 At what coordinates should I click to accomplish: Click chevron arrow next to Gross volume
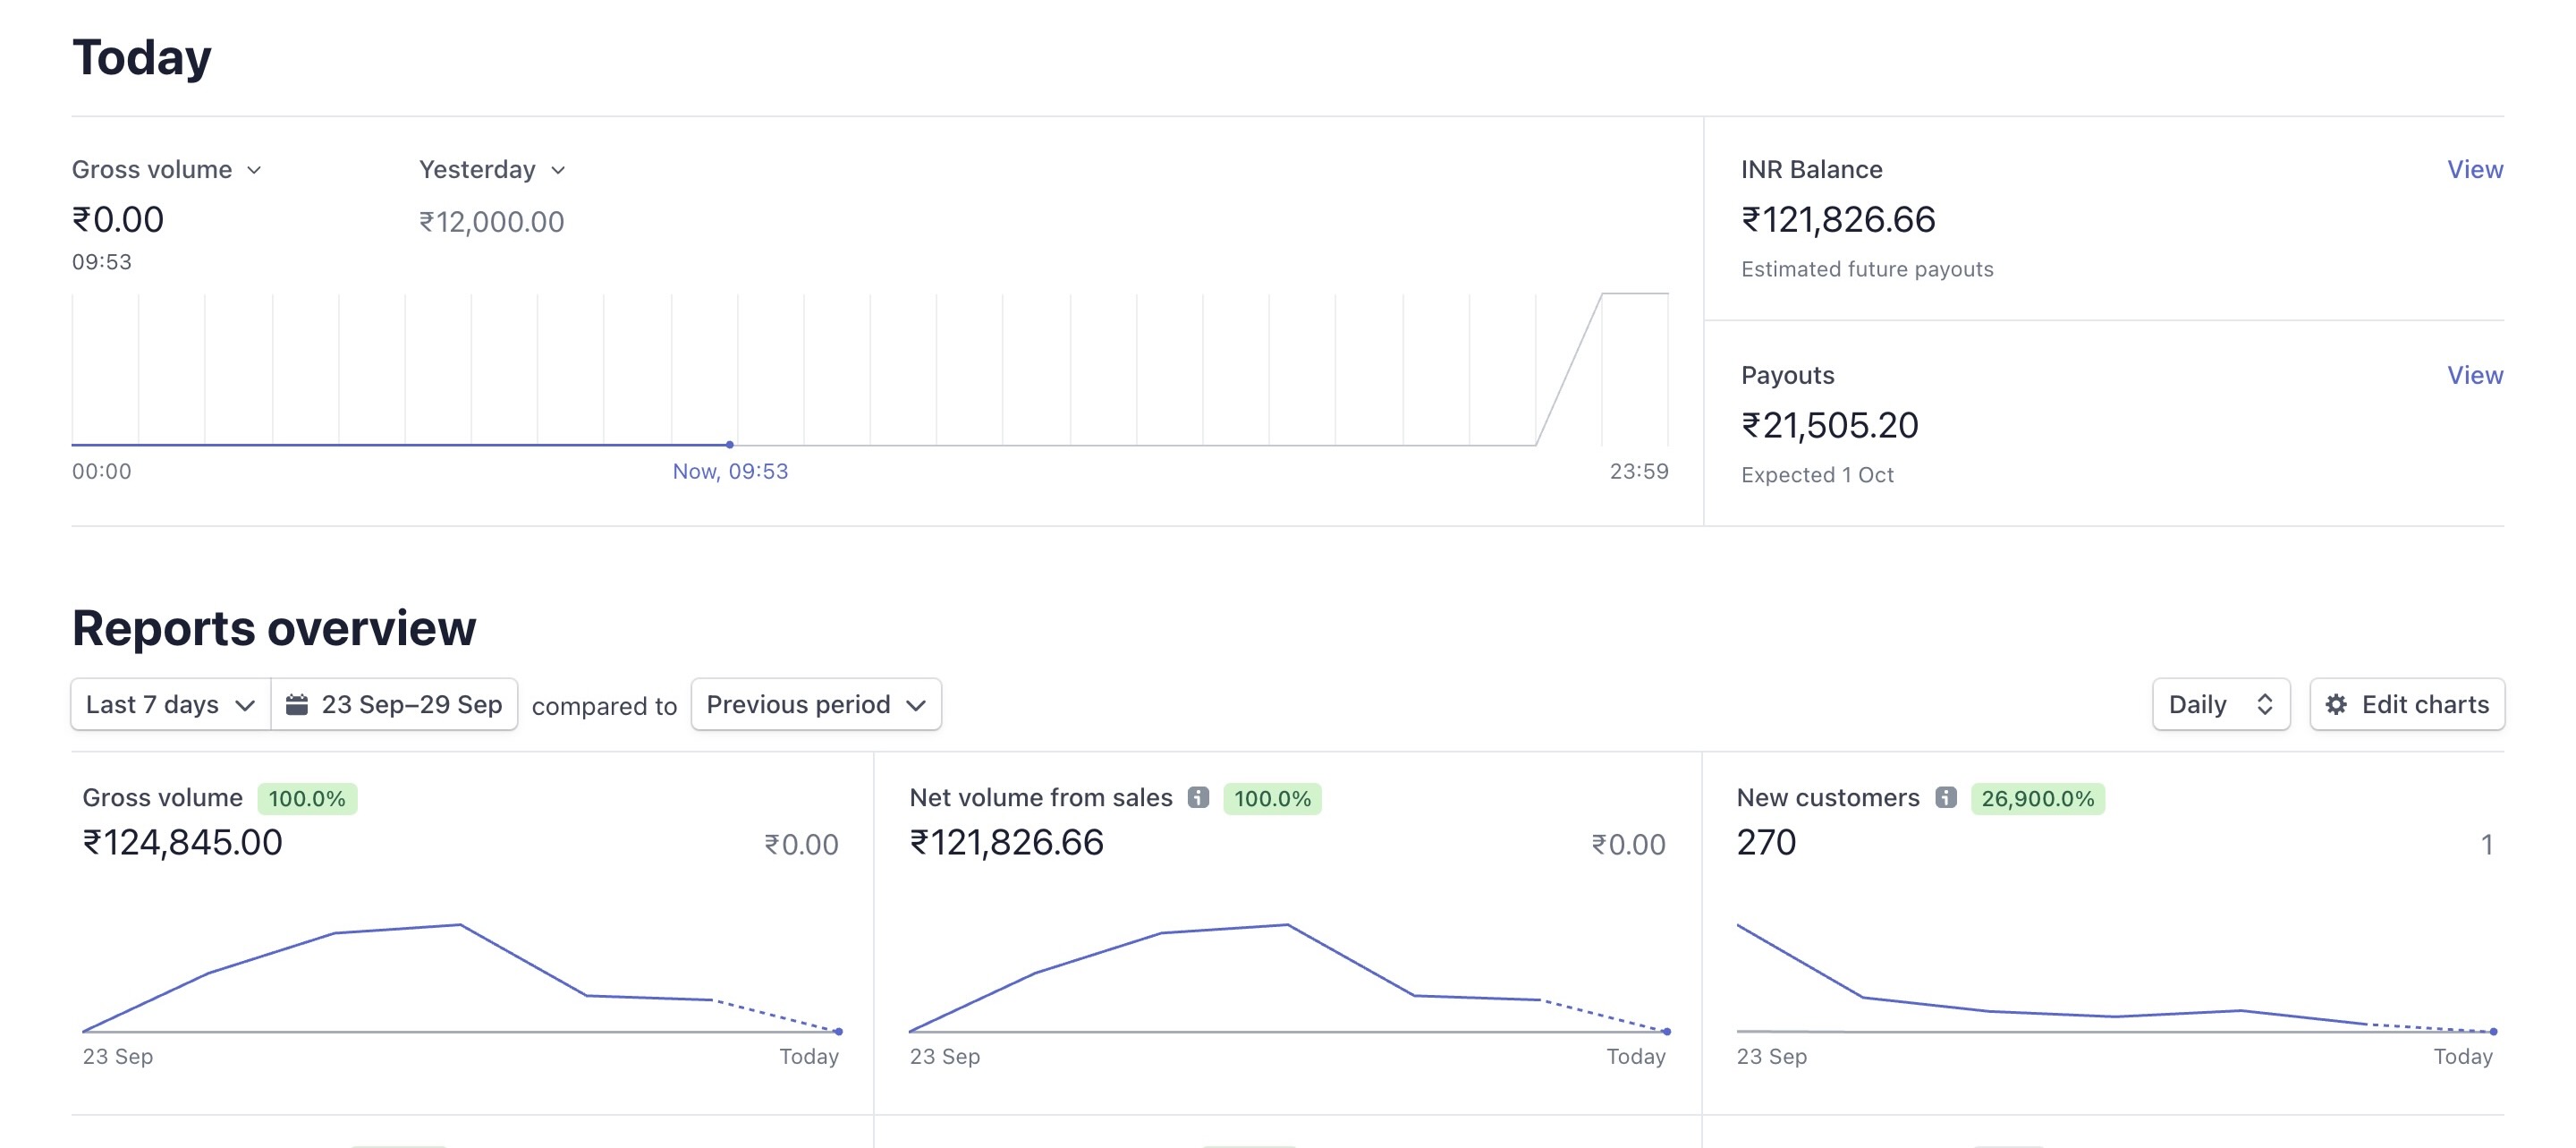254,170
